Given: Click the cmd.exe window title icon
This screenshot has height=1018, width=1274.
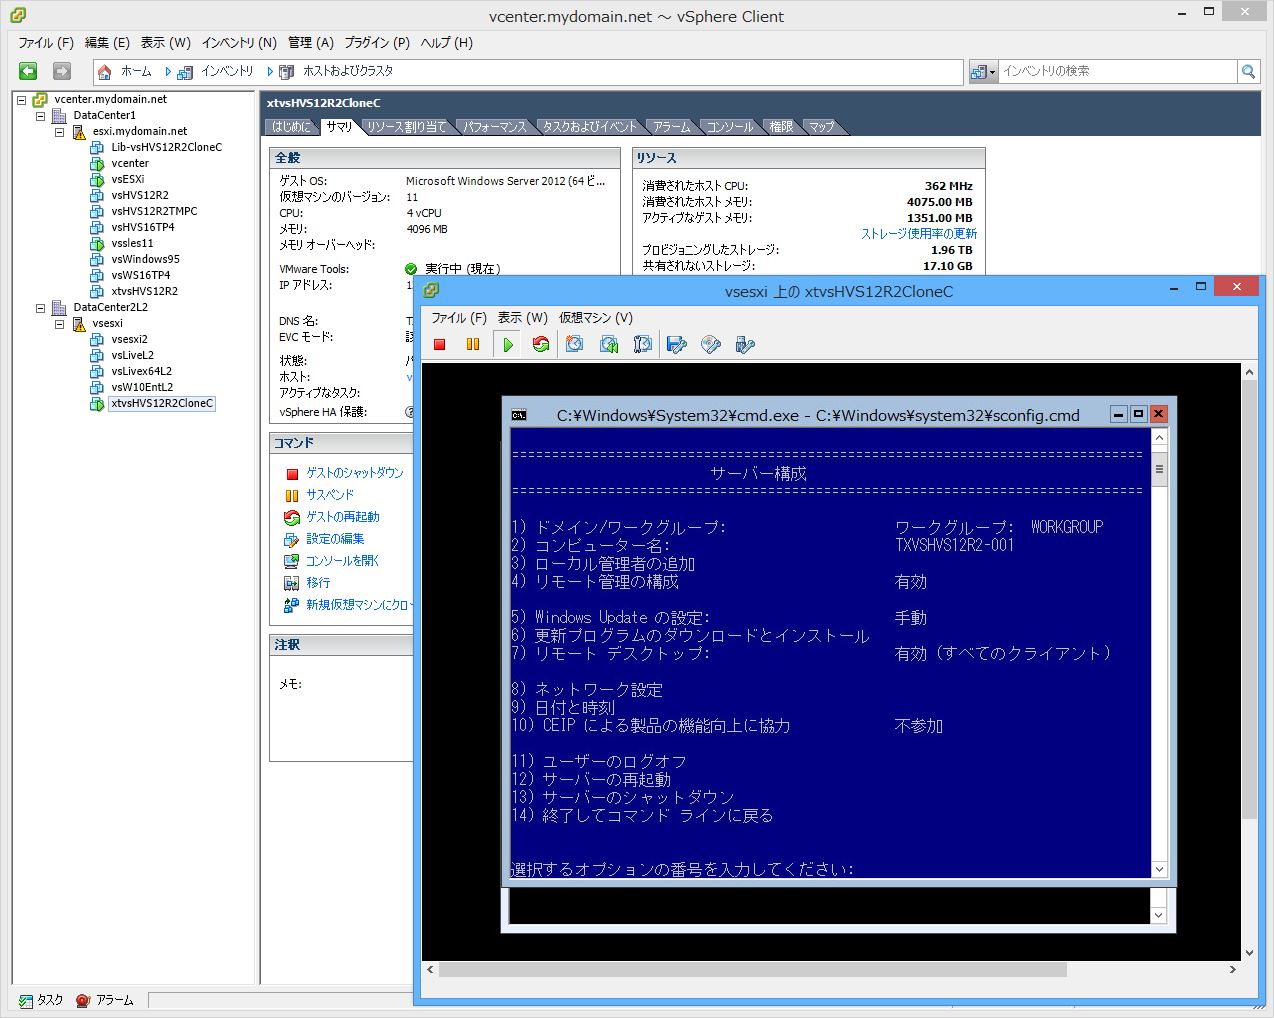Looking at the screenshot, I should point(519,415).
